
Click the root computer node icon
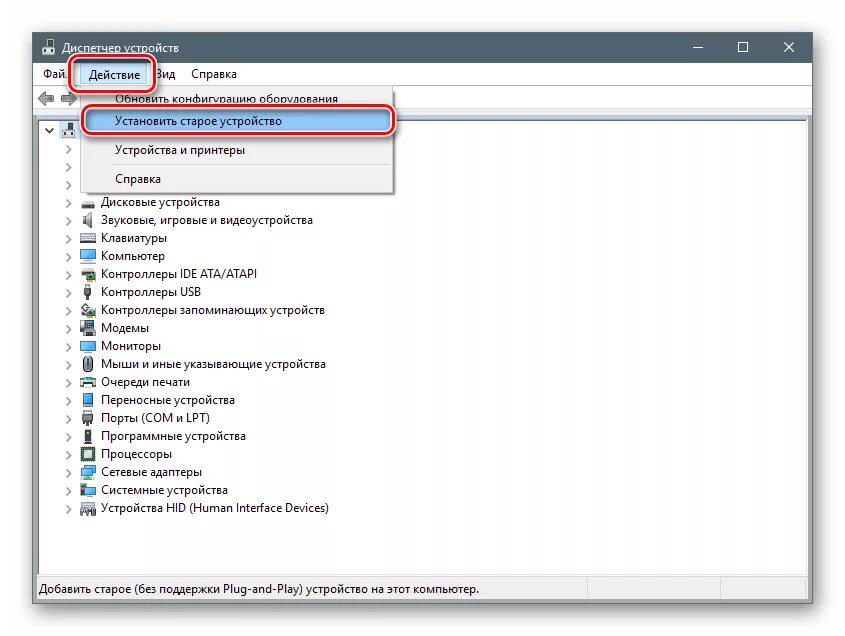pyautogui.click(x=68, y=130)
